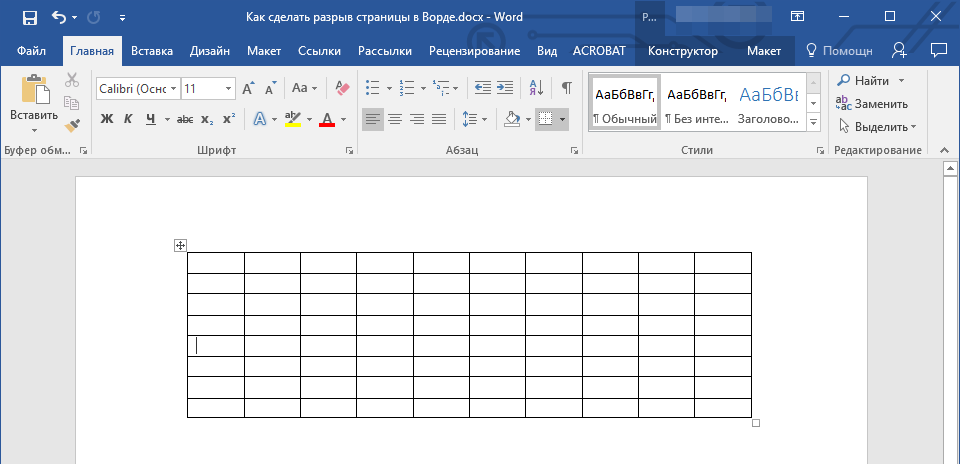Click the Sort A-Z icon

click(x=535, y=89)
